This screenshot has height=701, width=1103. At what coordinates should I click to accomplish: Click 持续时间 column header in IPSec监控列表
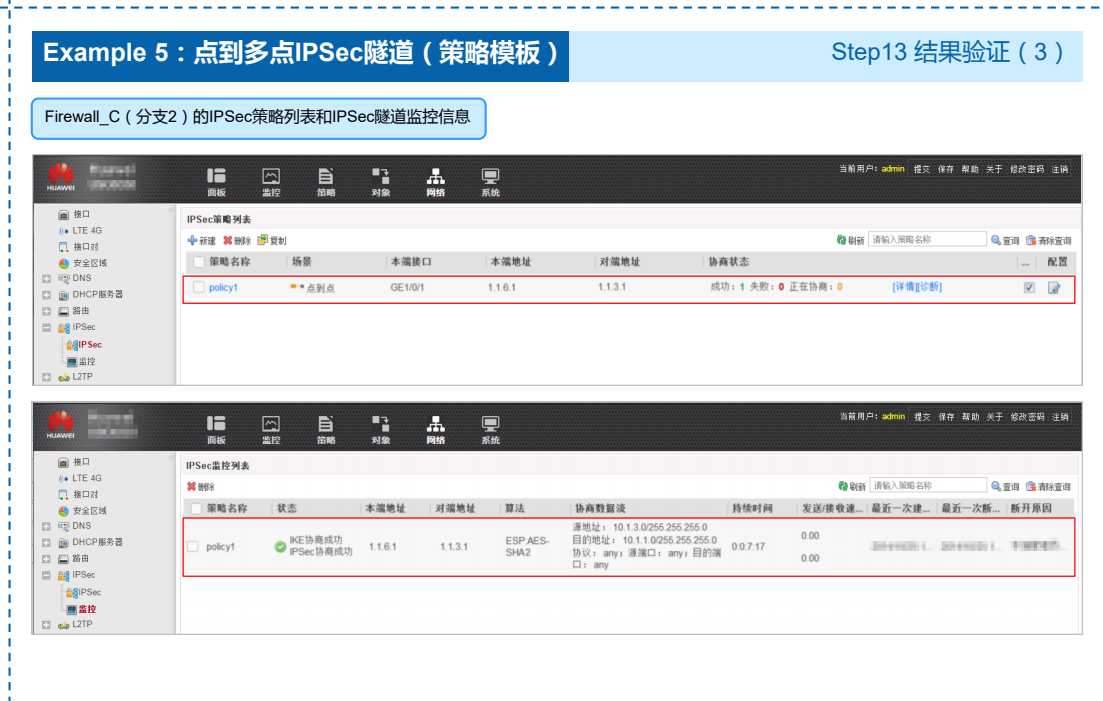pyautogui.click(x=752, y=508)
